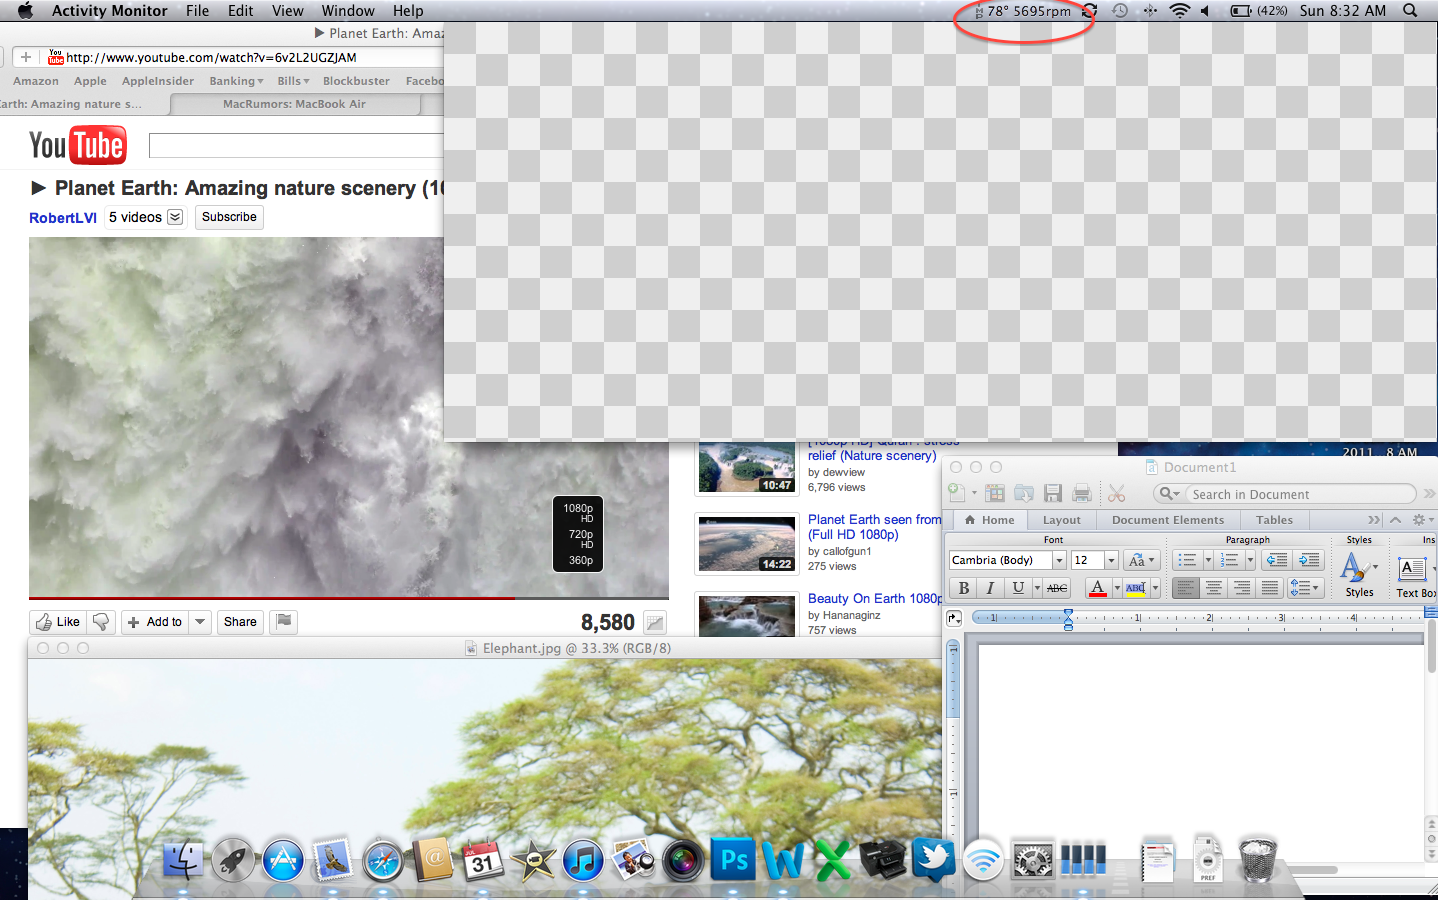This screenshot has width=1438, height=900.
Task: Open Planet Earth seen from space video link
Action: (874, 527)
